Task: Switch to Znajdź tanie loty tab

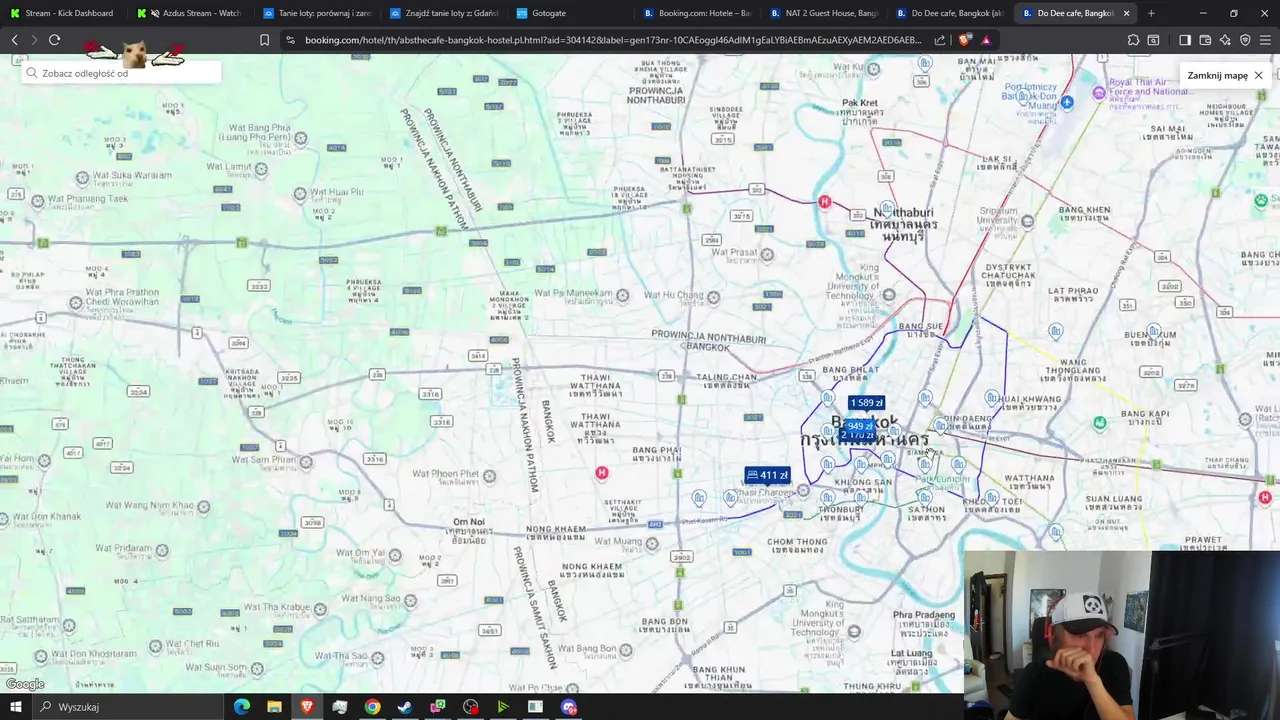Action: click(444, 13)
